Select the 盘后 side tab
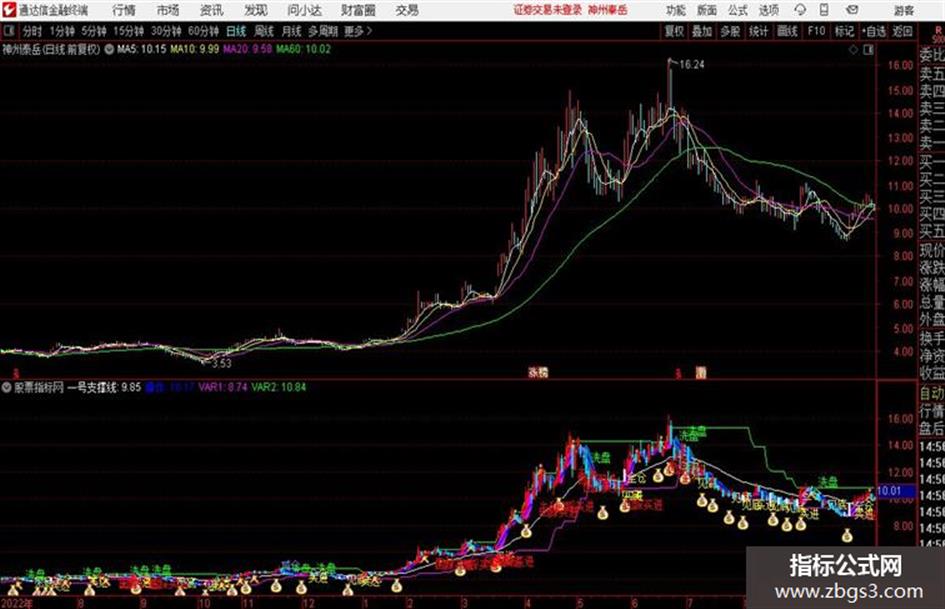 click(932, 429)
